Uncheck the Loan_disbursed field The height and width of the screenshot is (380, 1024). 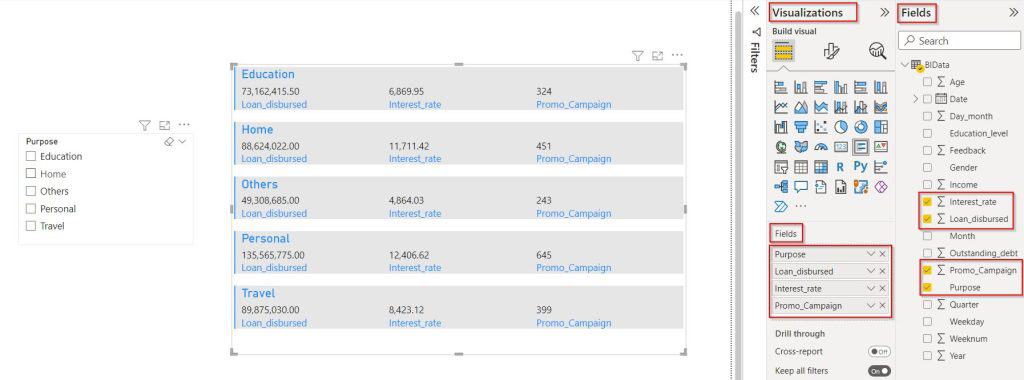tap(927, 219)
